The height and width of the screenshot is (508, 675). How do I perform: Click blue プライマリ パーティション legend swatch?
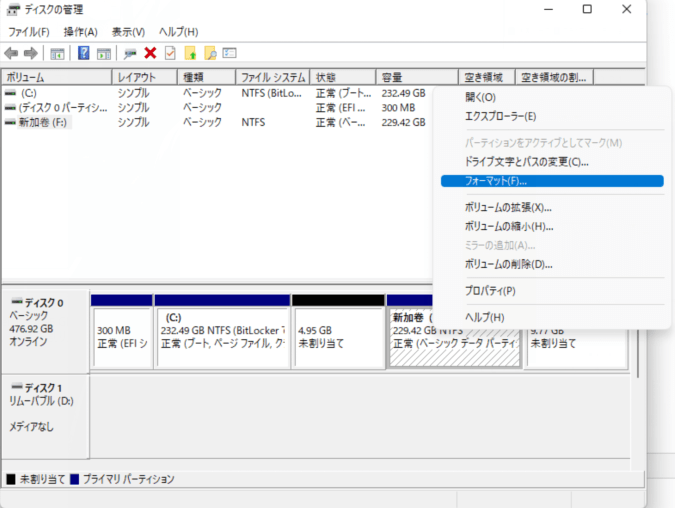click(x=74, y=479)
